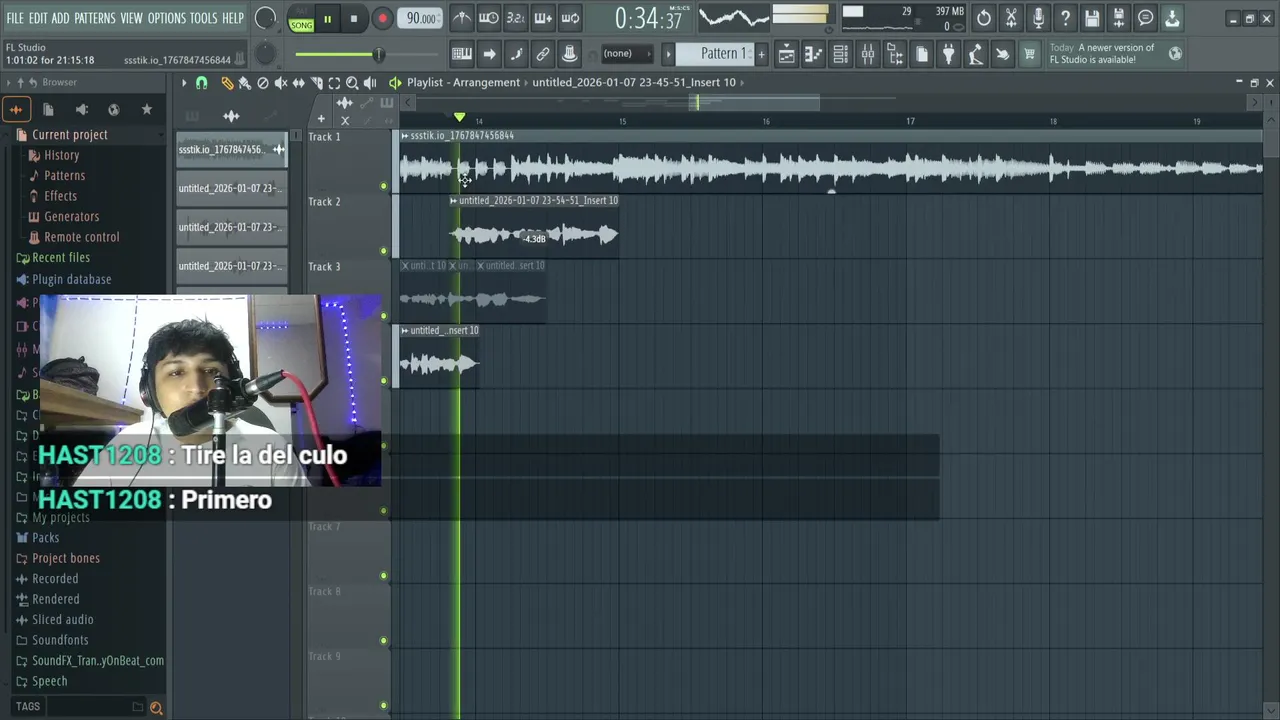Select the Paint brush tool in Playlist
This screenshot has height=720, width=1280.
(245, 83)
